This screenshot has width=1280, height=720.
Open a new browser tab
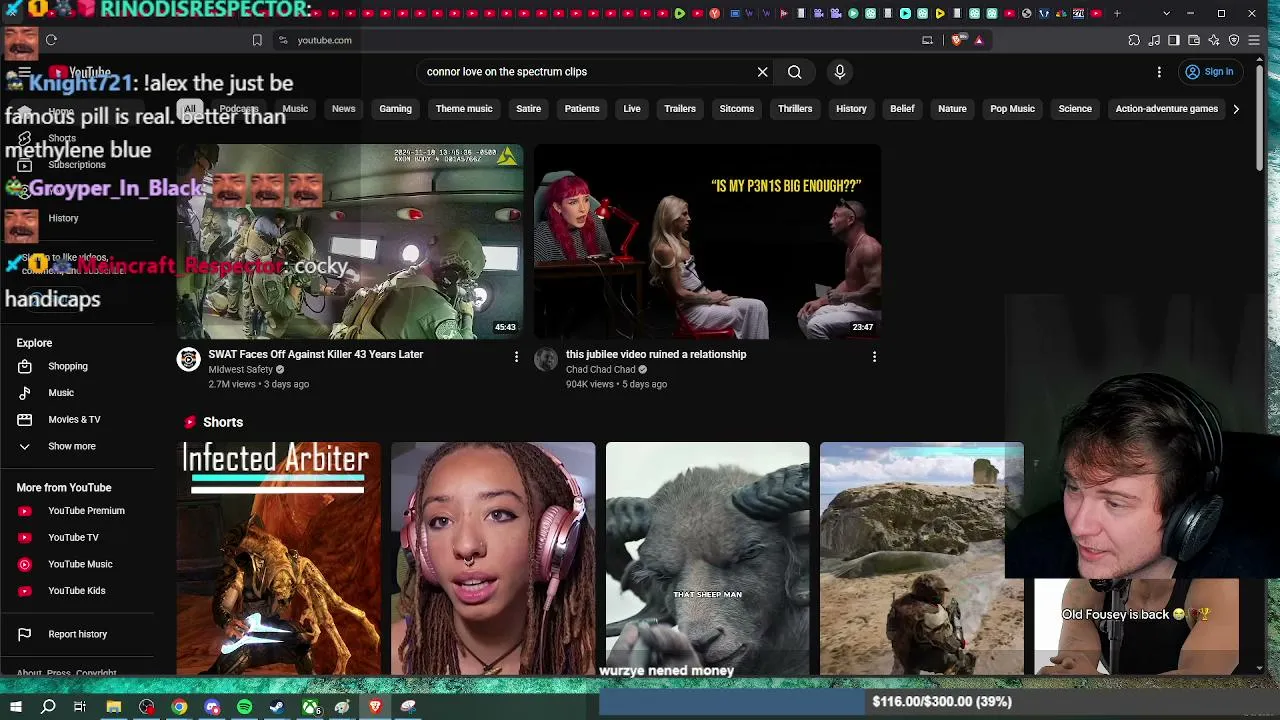click(x=1117, y=13)
